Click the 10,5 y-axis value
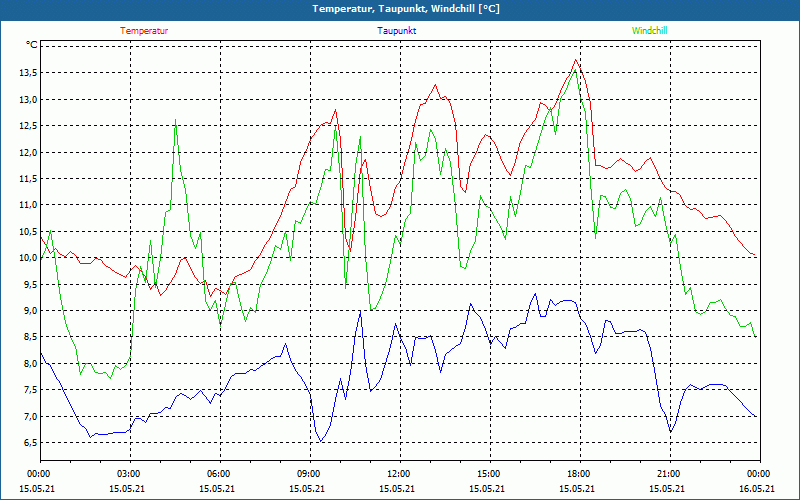This screenshot has height=500, width=800. (x=28, y=232)
